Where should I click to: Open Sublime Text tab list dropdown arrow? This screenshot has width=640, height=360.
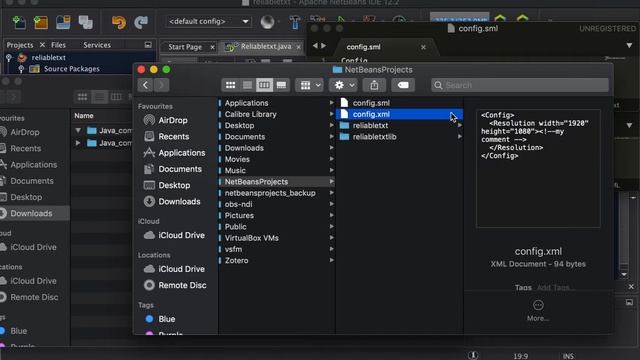(x=629, y=46)
